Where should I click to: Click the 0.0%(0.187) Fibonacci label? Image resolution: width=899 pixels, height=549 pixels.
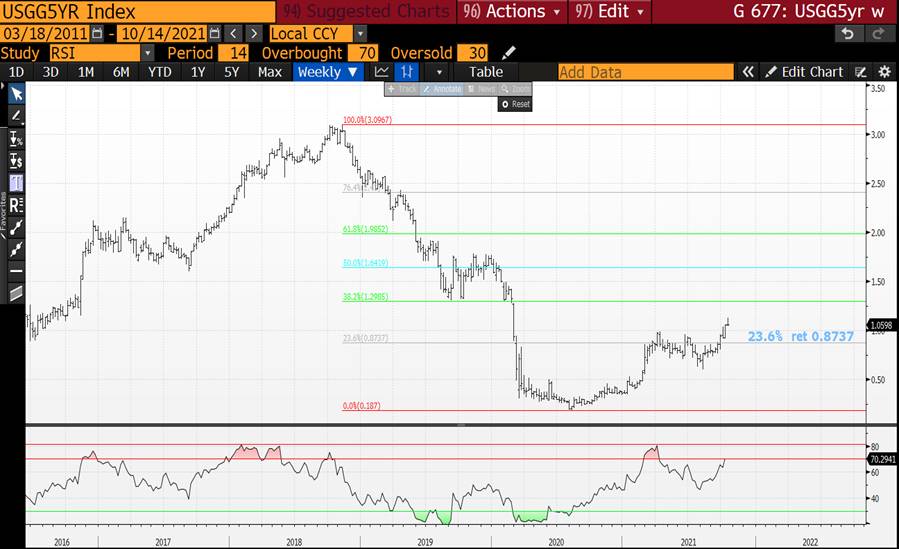tap(361, 406)
